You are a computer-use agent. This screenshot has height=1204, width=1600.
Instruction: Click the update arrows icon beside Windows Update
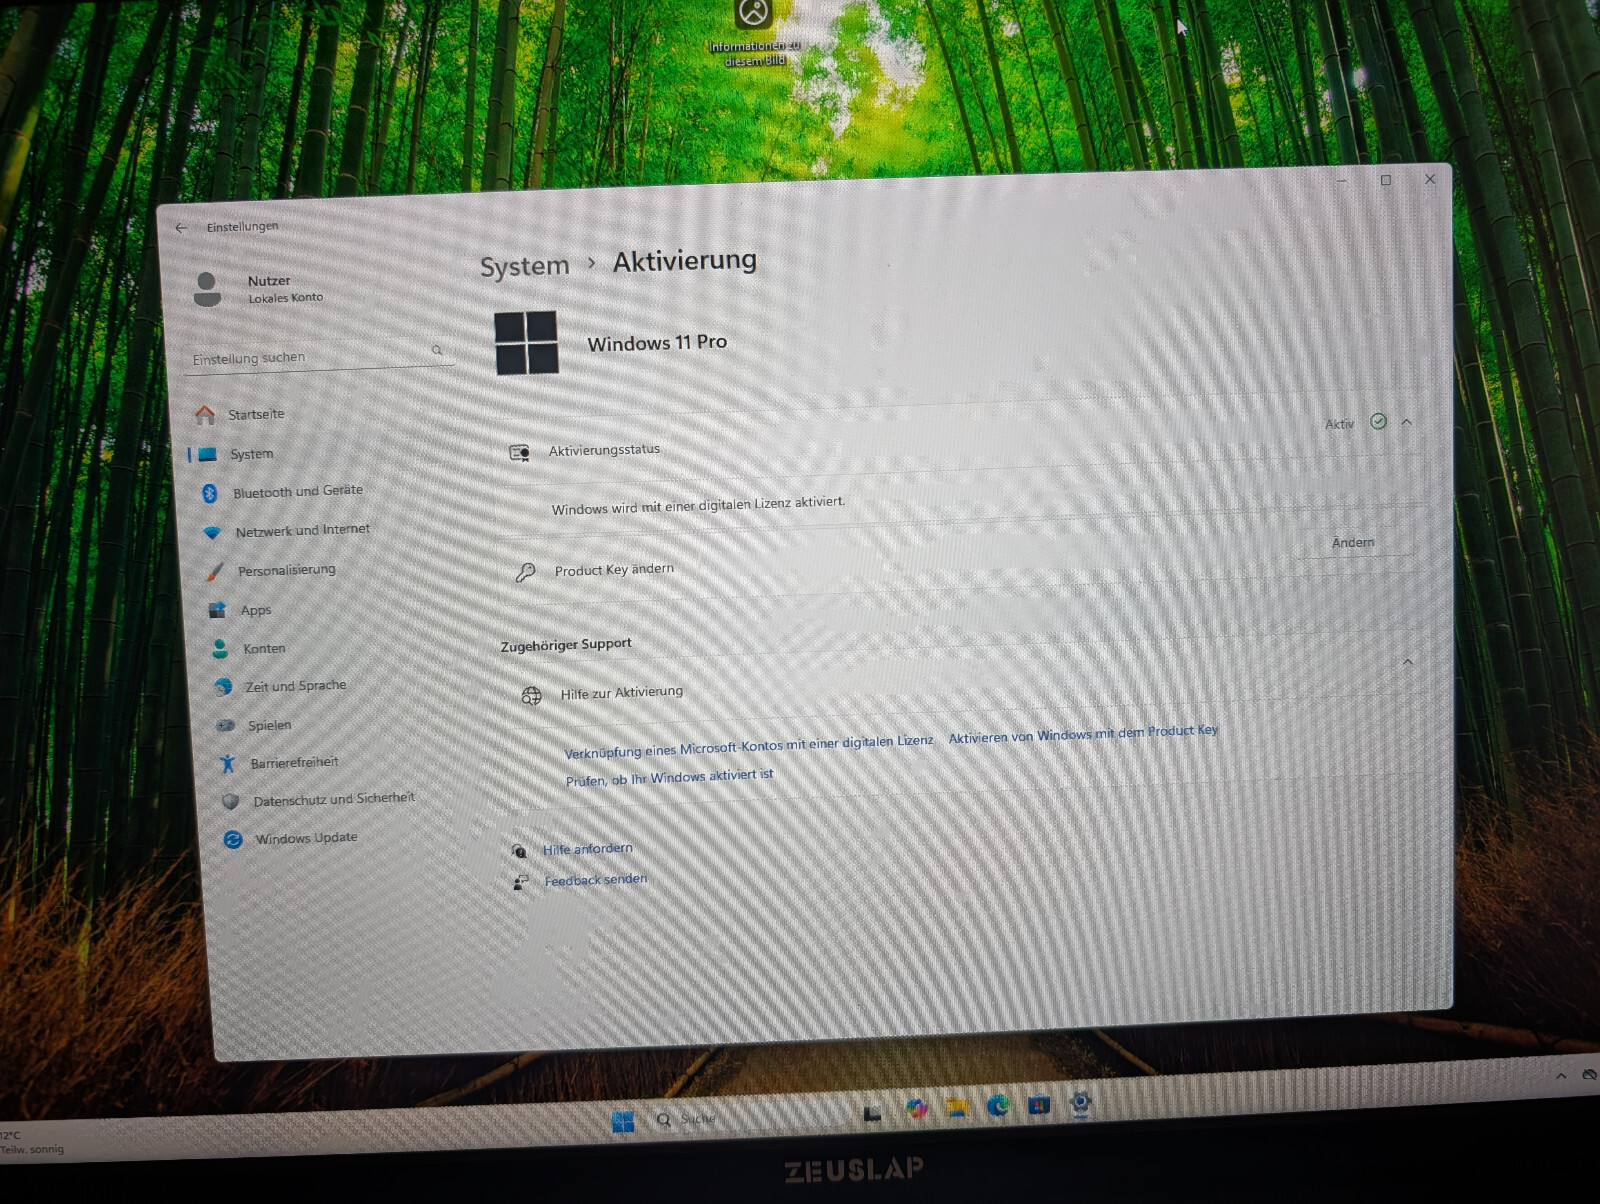[233, 840]
